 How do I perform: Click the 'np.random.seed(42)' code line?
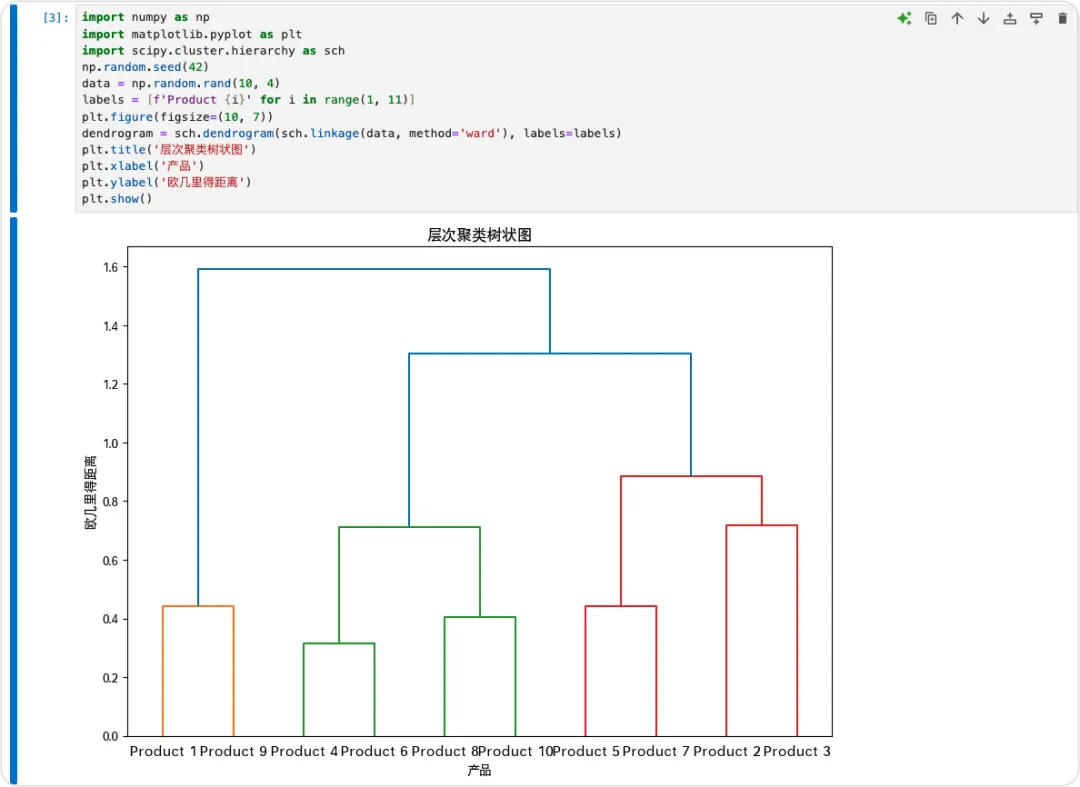(x=145, y=67)
